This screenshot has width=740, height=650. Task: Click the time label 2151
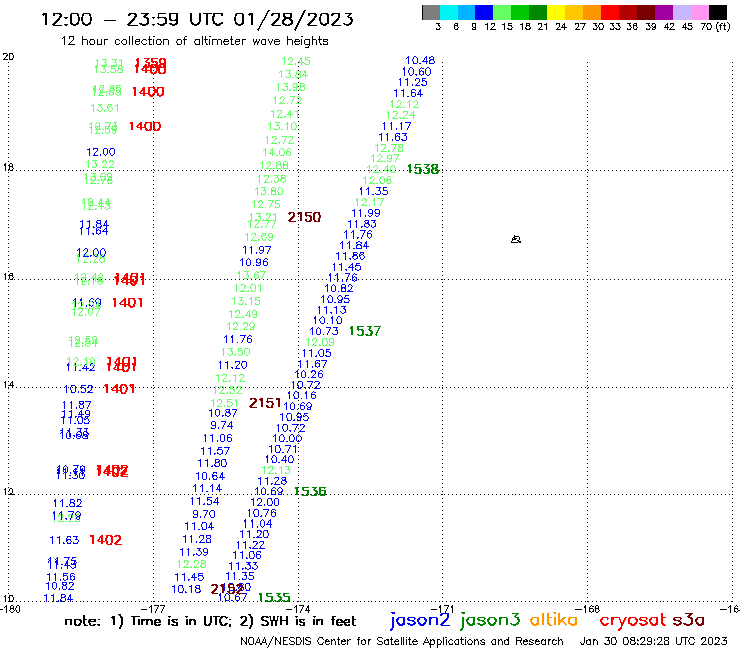(x=265, y=403)
